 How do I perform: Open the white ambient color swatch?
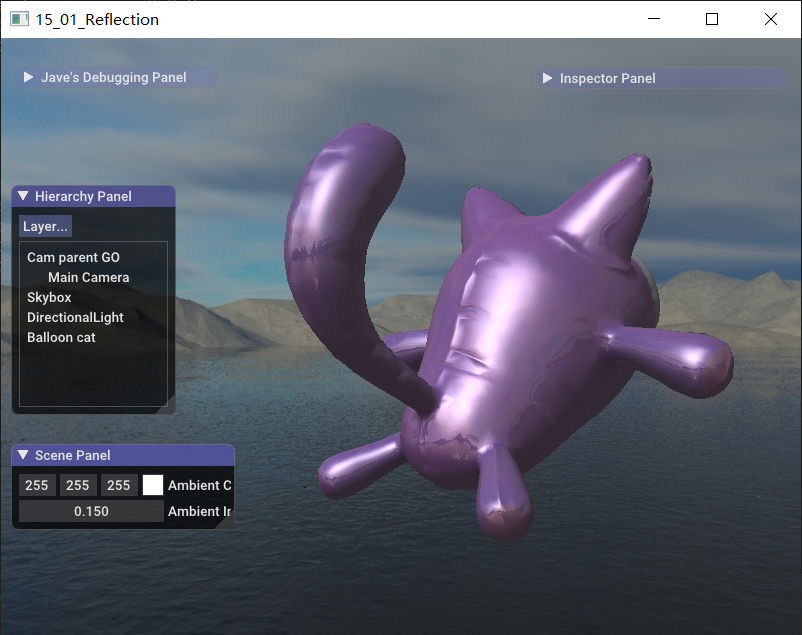pyautogui.click(x=152, y=485)
